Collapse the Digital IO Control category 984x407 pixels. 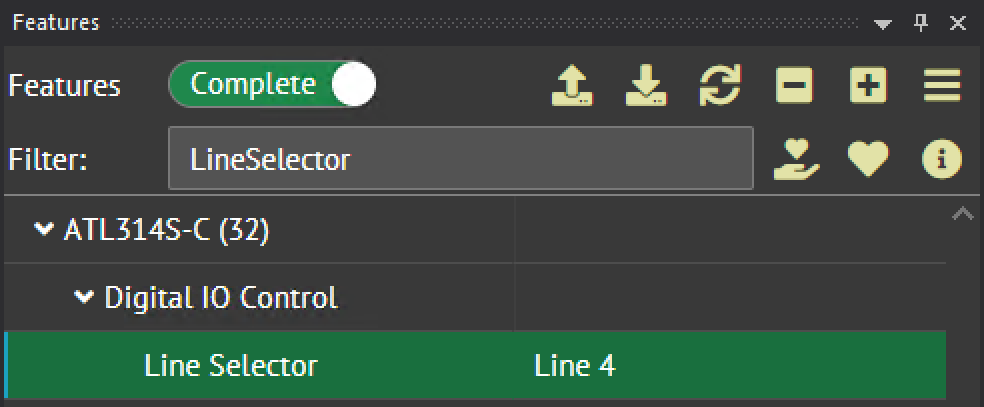[x=84, y=297]
